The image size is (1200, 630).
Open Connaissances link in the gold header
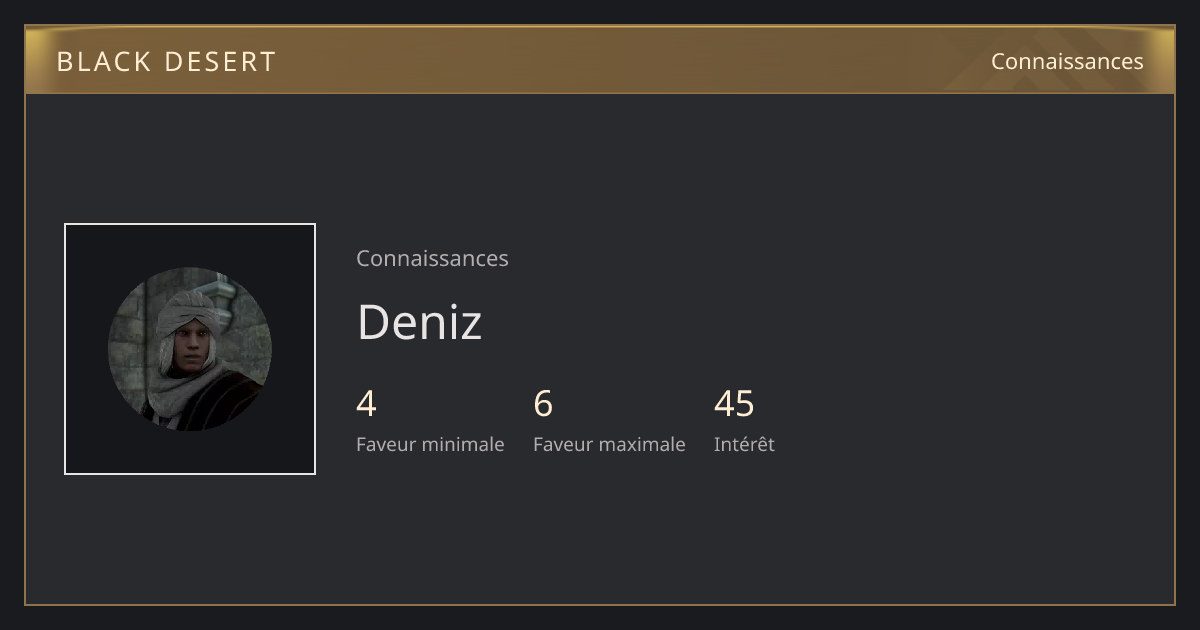tap(1067, 61)
